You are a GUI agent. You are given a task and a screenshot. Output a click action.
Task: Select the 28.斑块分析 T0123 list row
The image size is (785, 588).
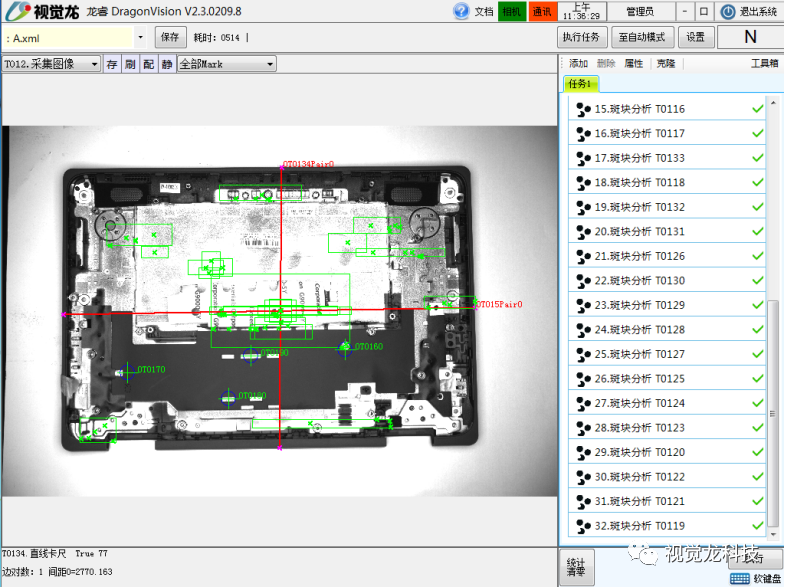tap(660, 428)
